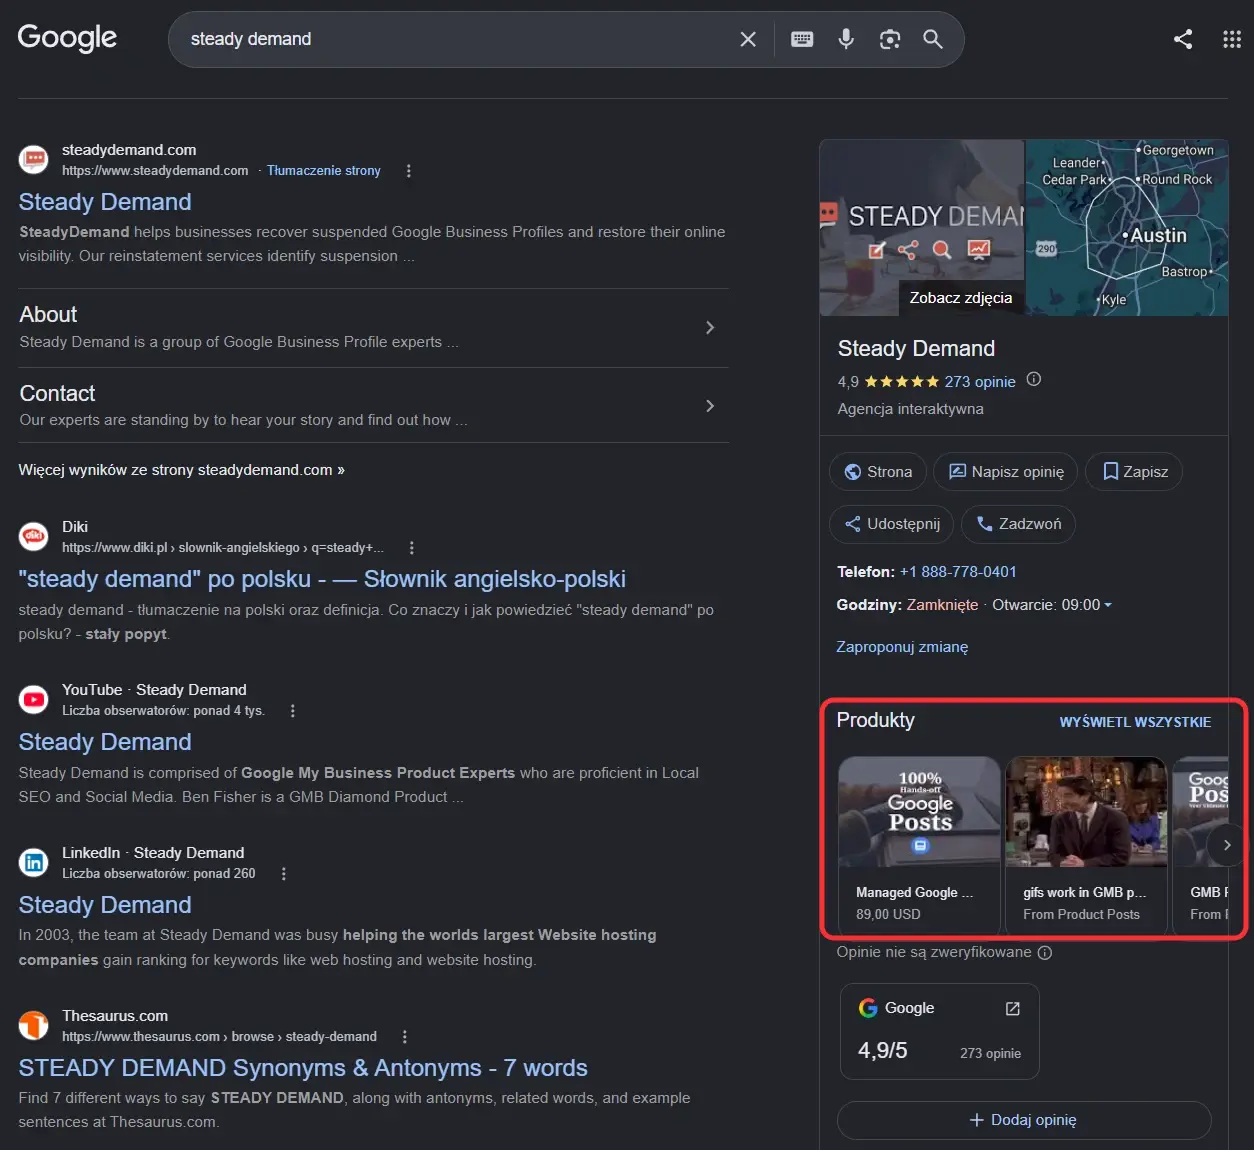Click the Thesaurus.com favicon
This screenshot has width=1254, height=1150.
pyautogui.click(x=34, y=1026)
